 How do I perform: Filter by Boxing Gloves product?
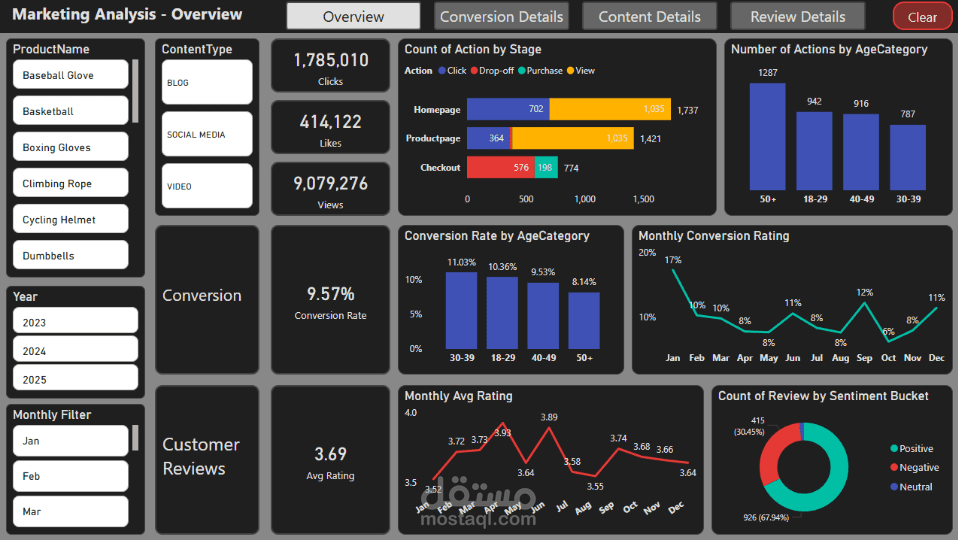70,147
